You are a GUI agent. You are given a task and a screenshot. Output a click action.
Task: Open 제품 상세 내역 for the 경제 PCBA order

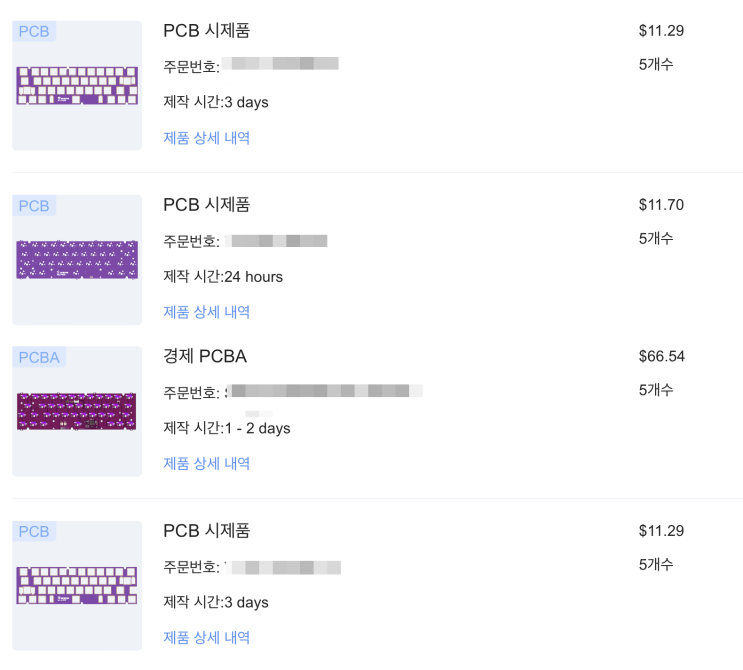pos(206,463)
